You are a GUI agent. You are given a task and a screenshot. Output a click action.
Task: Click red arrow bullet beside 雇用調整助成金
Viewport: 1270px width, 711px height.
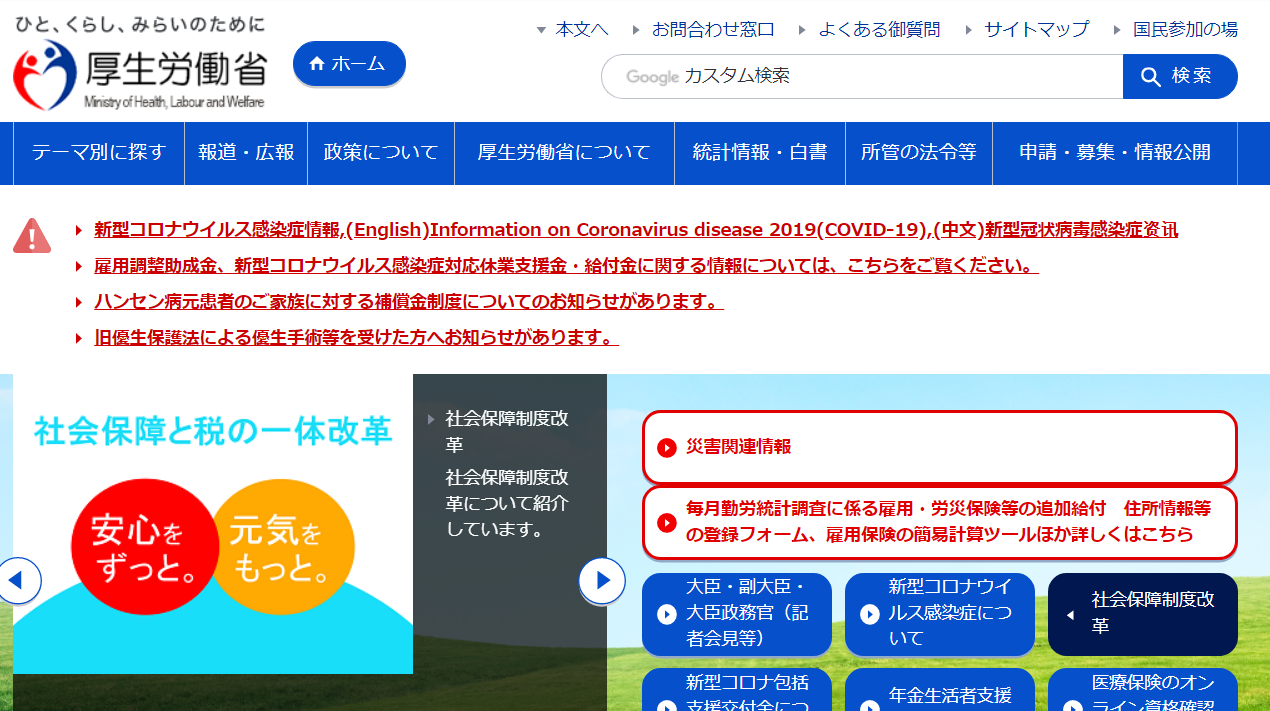click(x=79, y=267)
